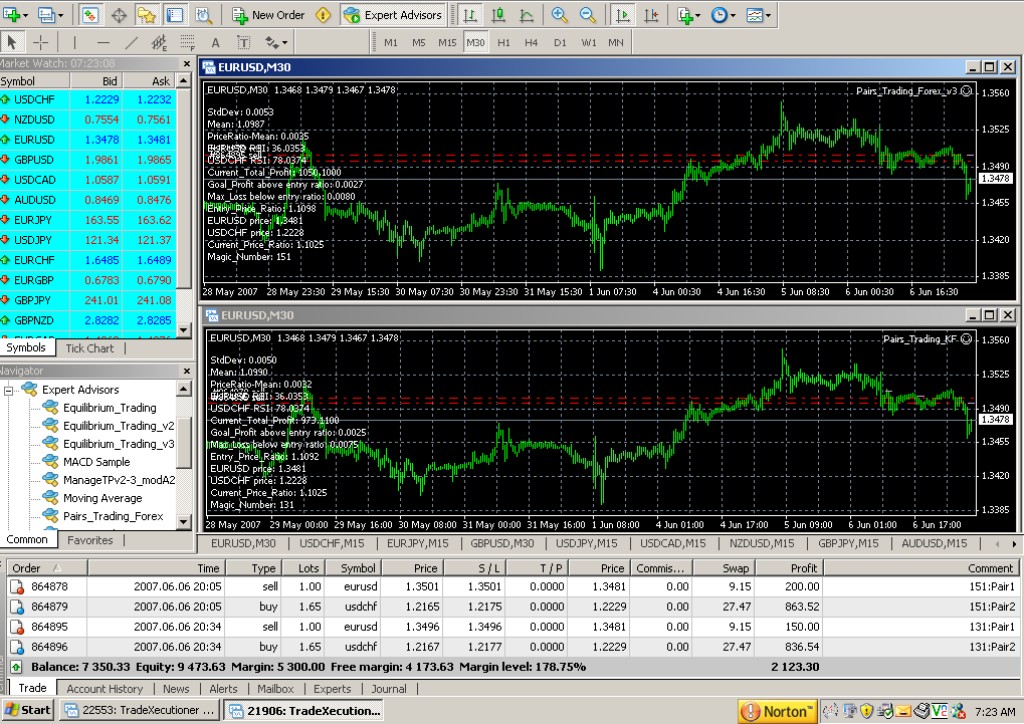Select Pairs_Trading_Forex expert advisor
Image resolution: width=1024 pixels, height=724 pixels.
click(113, 516)
